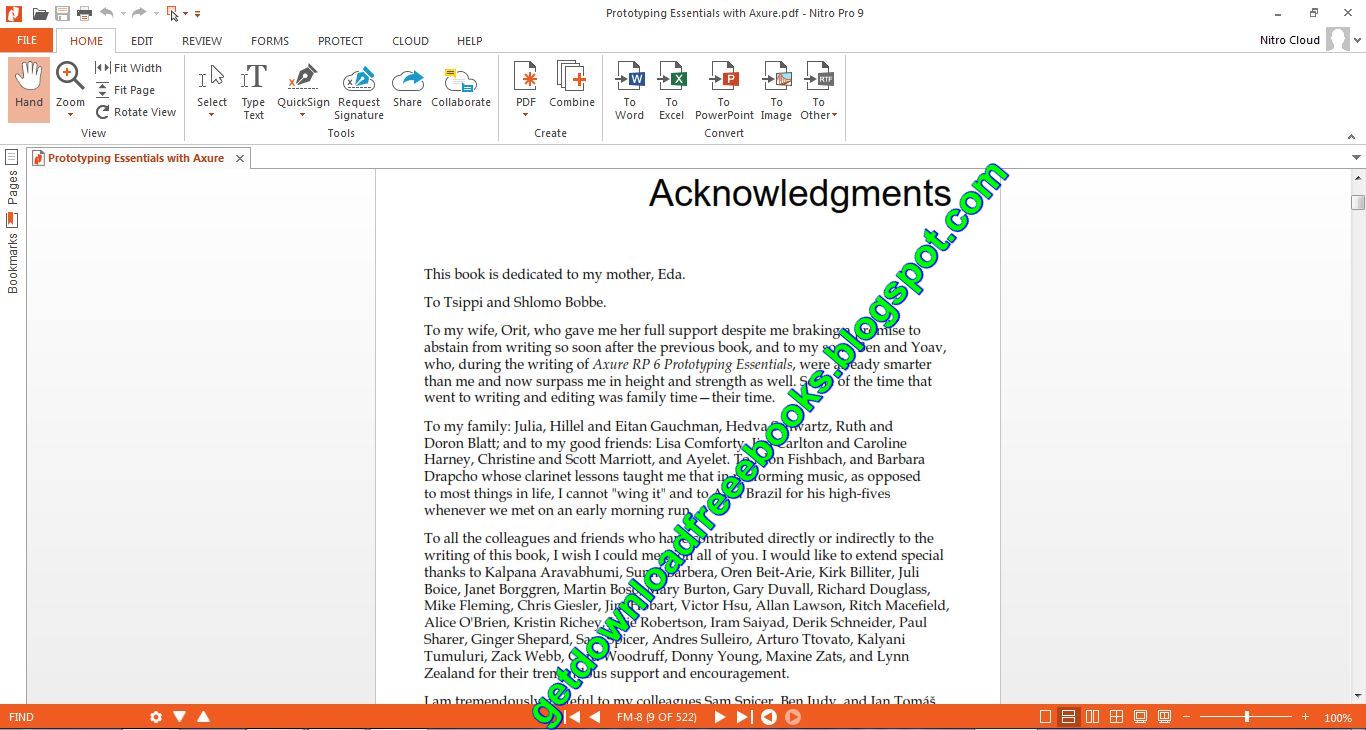
Task: Click the Fit Width button
Action: coord(128,68)
